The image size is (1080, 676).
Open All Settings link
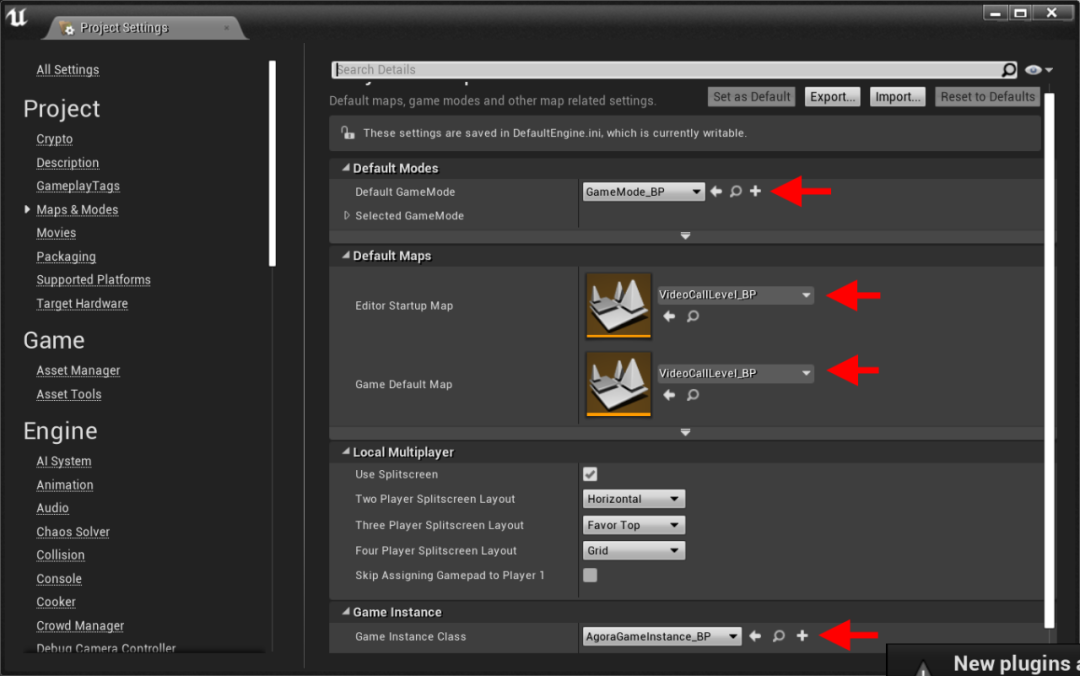click(68, 70)
